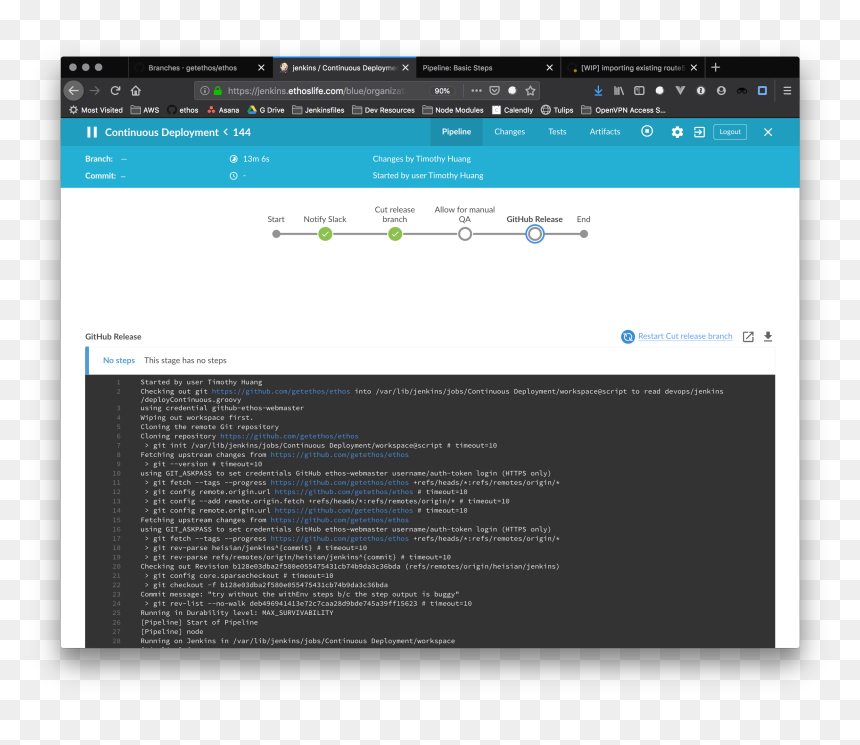Open the Asana bookmark
This screenshot has width=860, height=745.
(223, 110)
